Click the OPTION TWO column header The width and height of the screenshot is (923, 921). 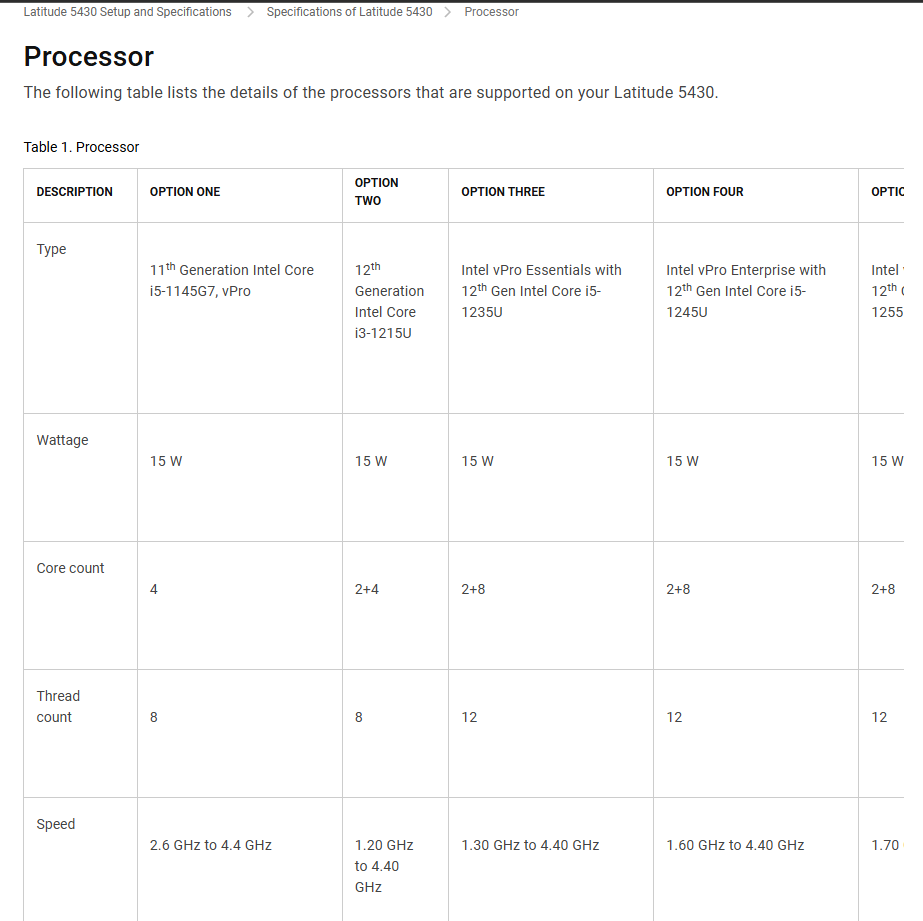(x=376, y=191)
